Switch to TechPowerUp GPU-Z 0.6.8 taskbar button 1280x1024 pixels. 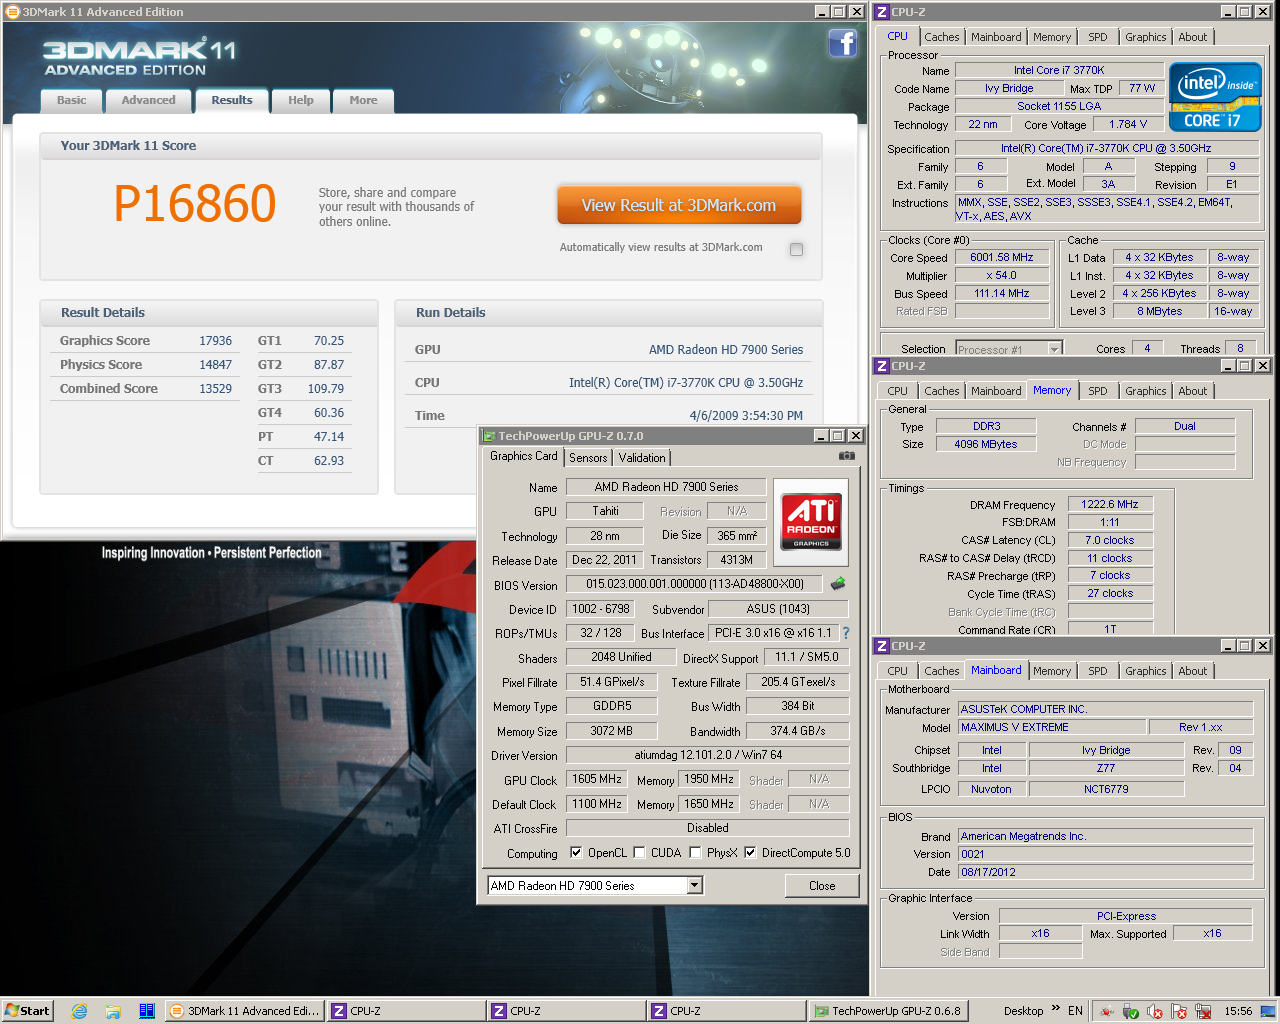tap(887, 1011)
